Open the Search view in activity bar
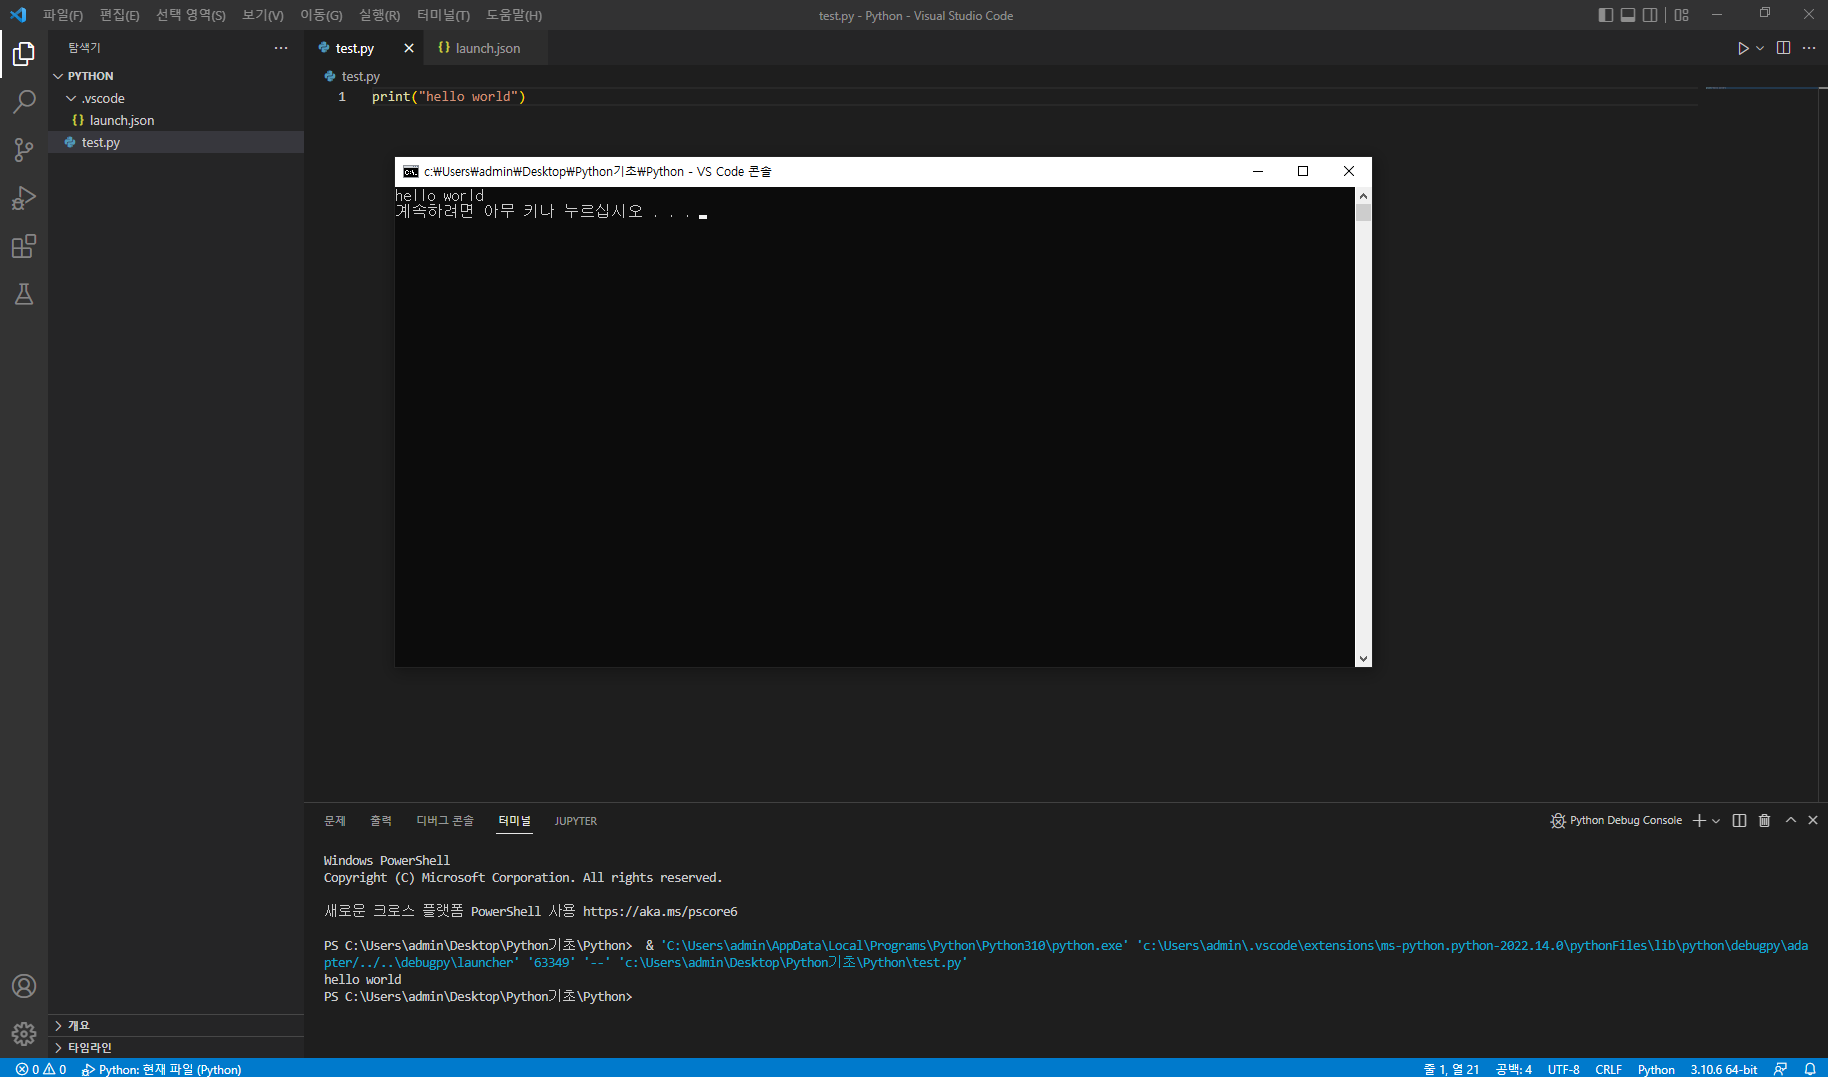The image size is (1828, 1077). tap(24, 102)
